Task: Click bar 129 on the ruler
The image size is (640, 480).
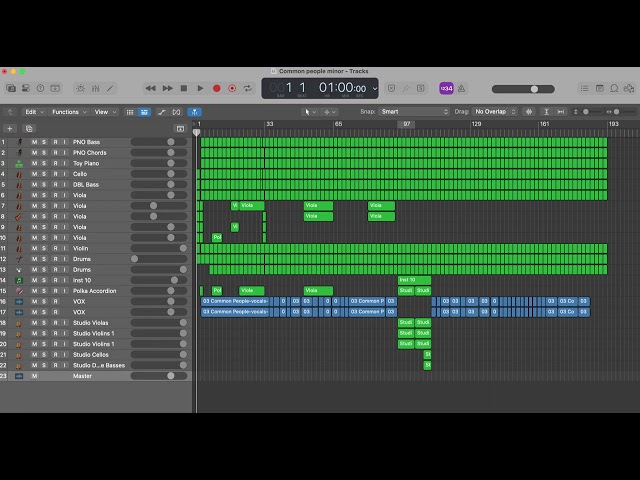Action: pyautogui.click(x=476, y=124)
